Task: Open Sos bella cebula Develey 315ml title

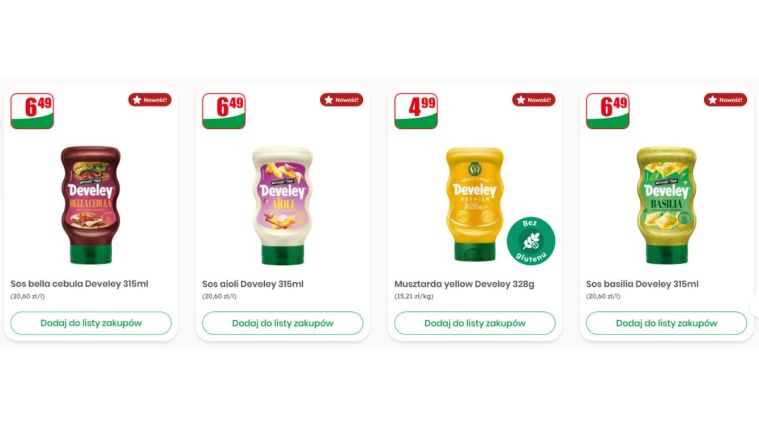Action: [79, 284]
